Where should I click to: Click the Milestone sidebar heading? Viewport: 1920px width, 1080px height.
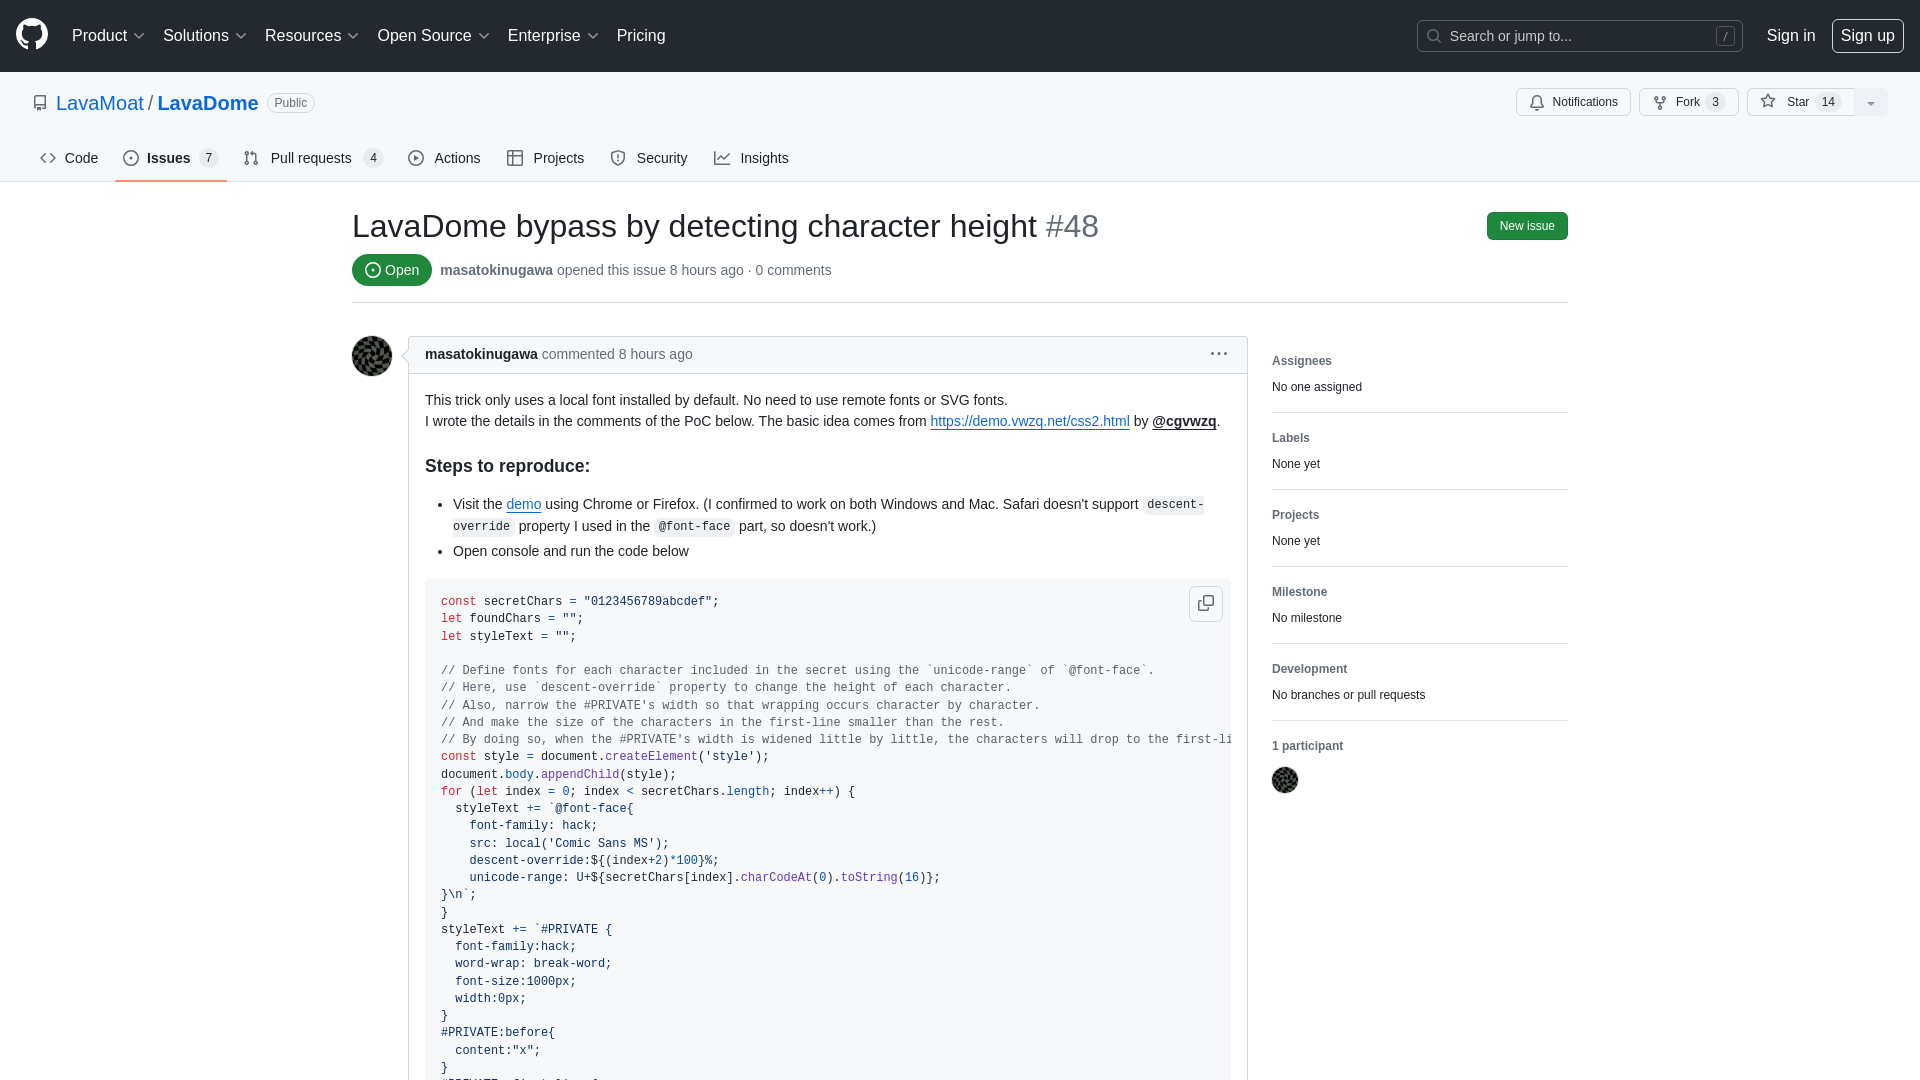pyautogui.click(x=1299, y=592)
